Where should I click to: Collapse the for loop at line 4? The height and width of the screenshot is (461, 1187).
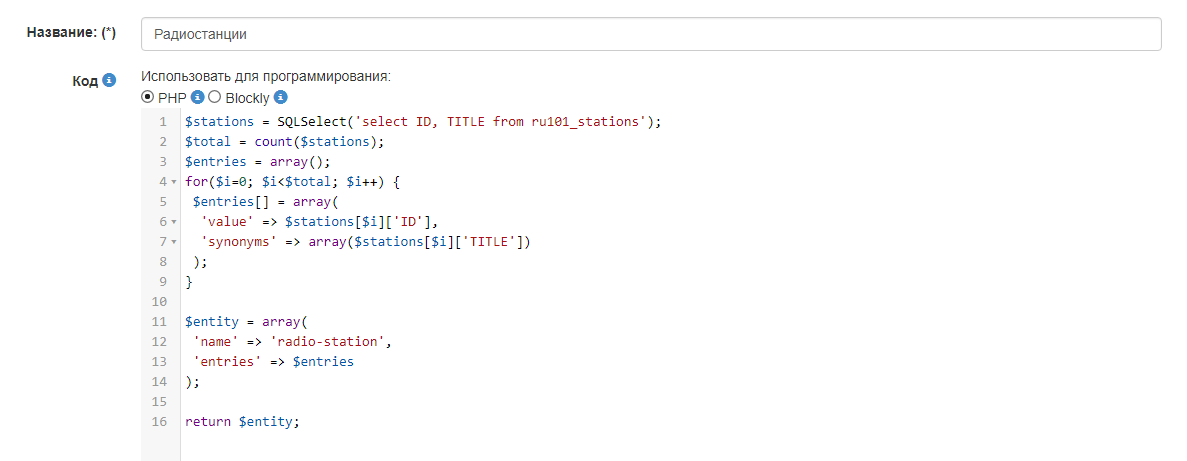(172, 182)
